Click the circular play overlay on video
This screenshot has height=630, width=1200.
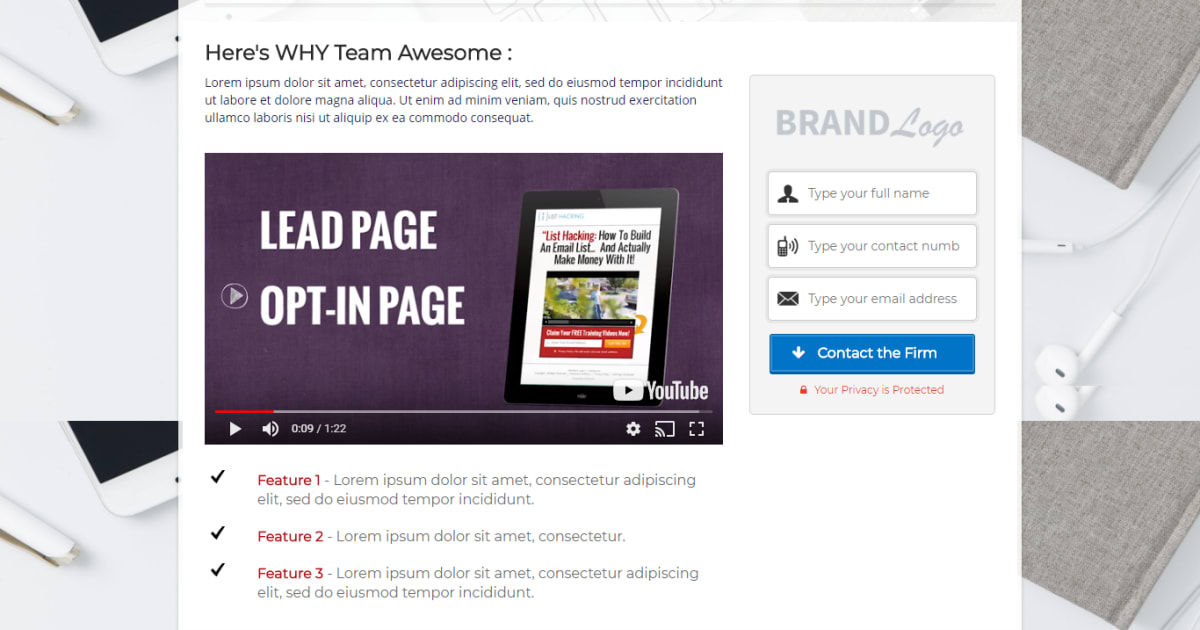point(234,295)
